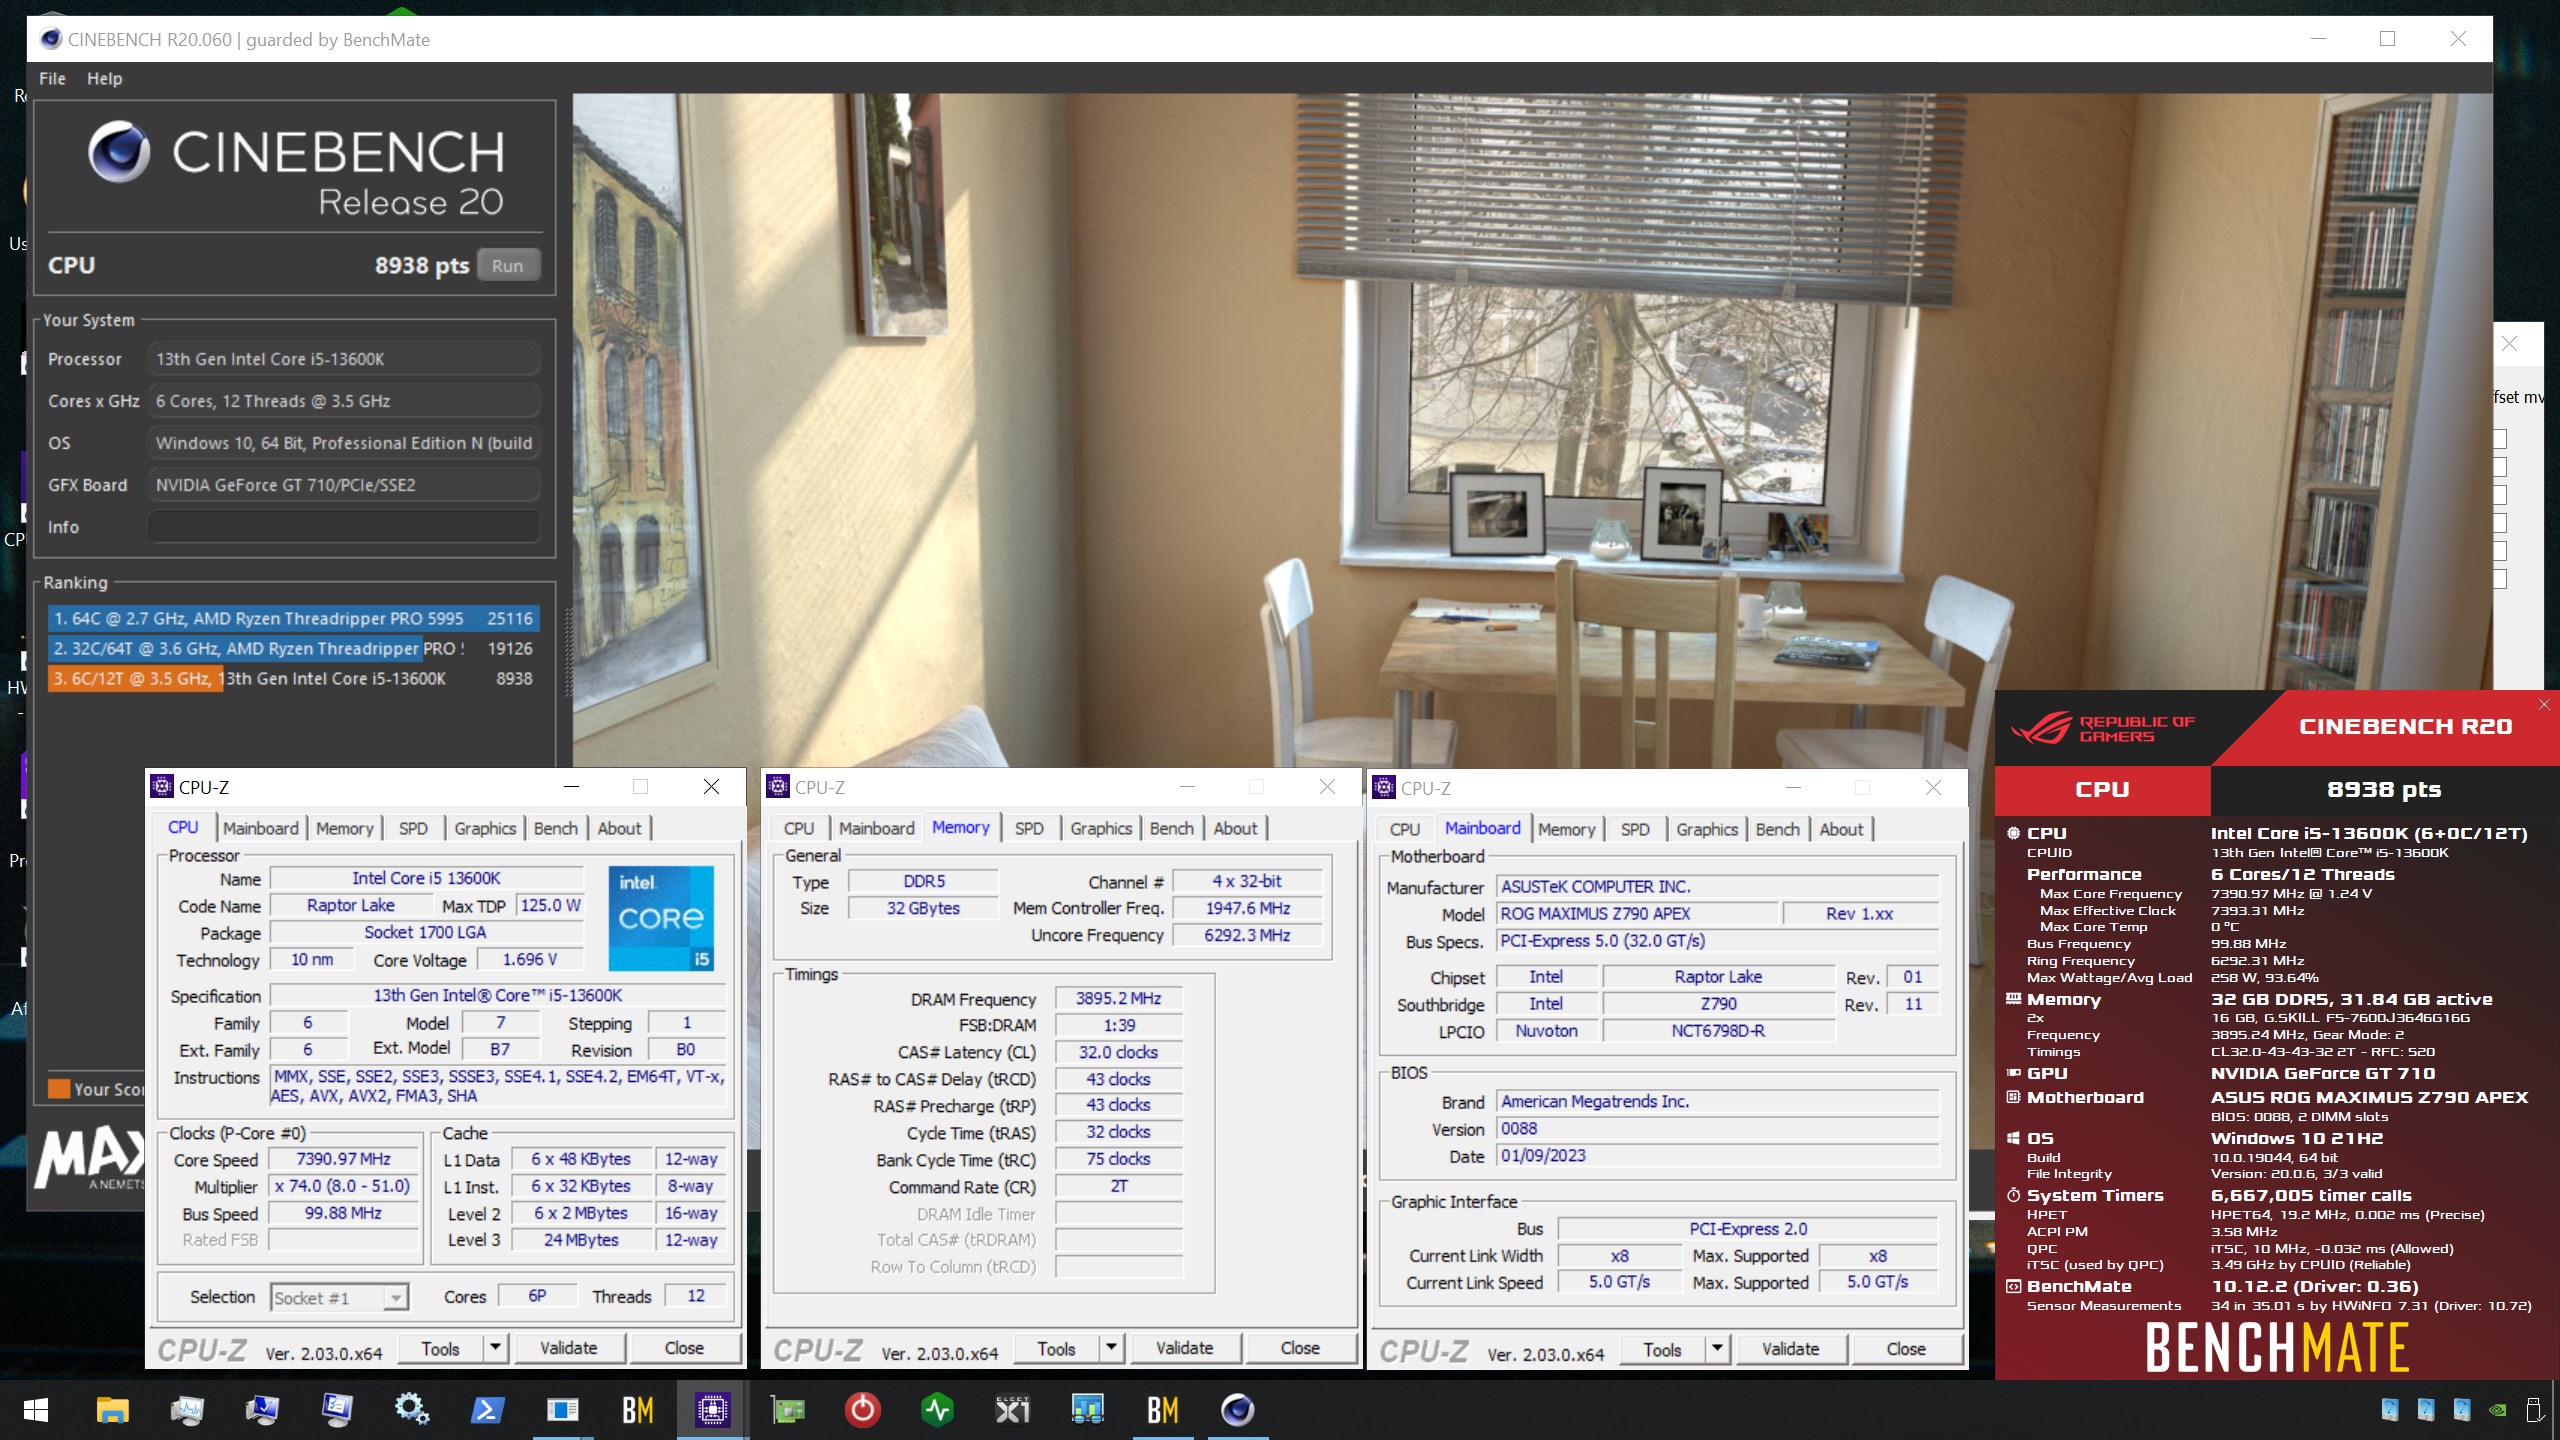The height and width of the screenshot is (1440, 2560).
Task: Open Memory tab in ASUSTeK mainboard CPU-Z window
Action: pos(1566,829)
